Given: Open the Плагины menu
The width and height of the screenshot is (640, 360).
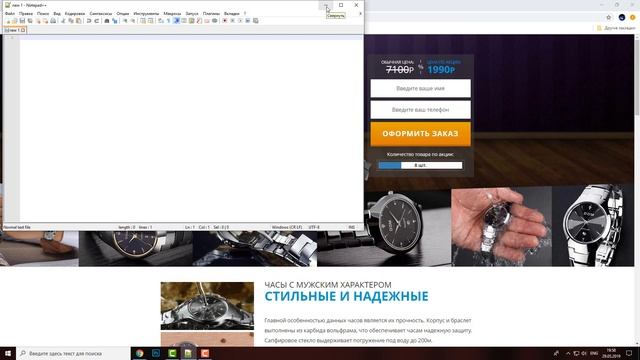Looking at the screenshot, I should click(211, 13).
